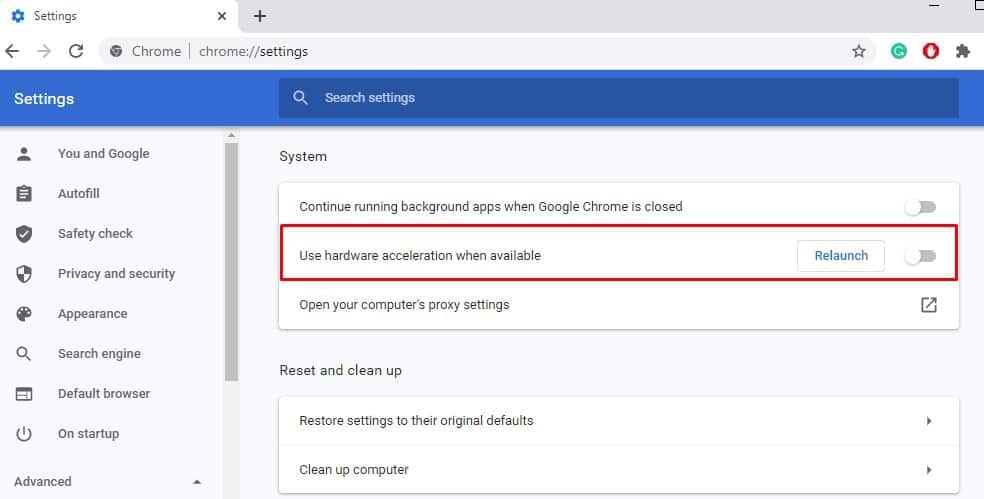Select Appearance in the sidebar
The image size is (984, 499).
(92, 314)
